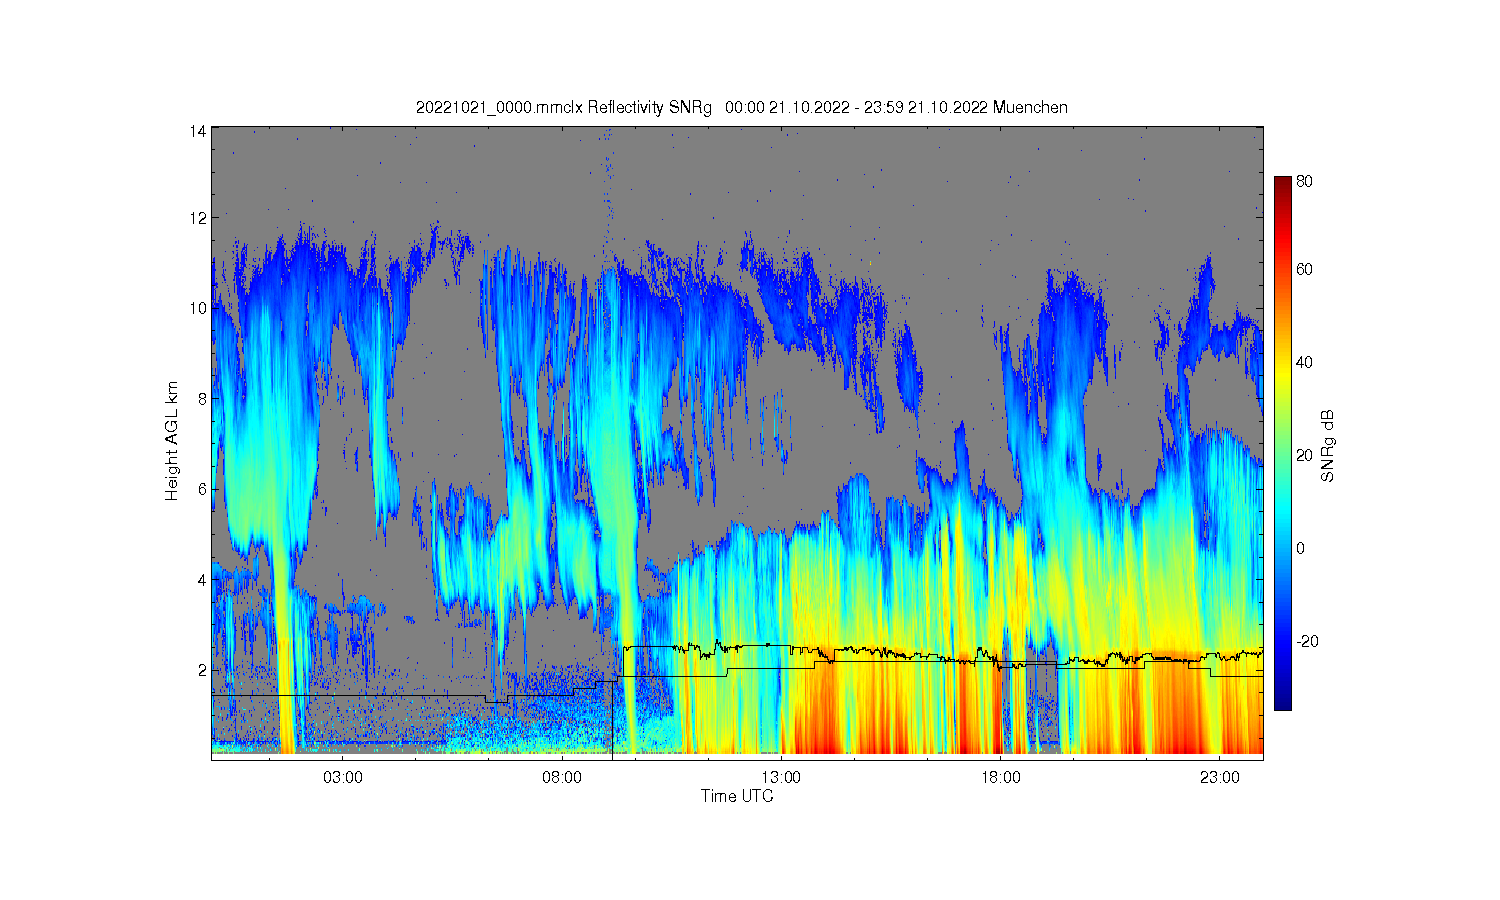Click the 2 km height tick label

[x=202, y=669]
